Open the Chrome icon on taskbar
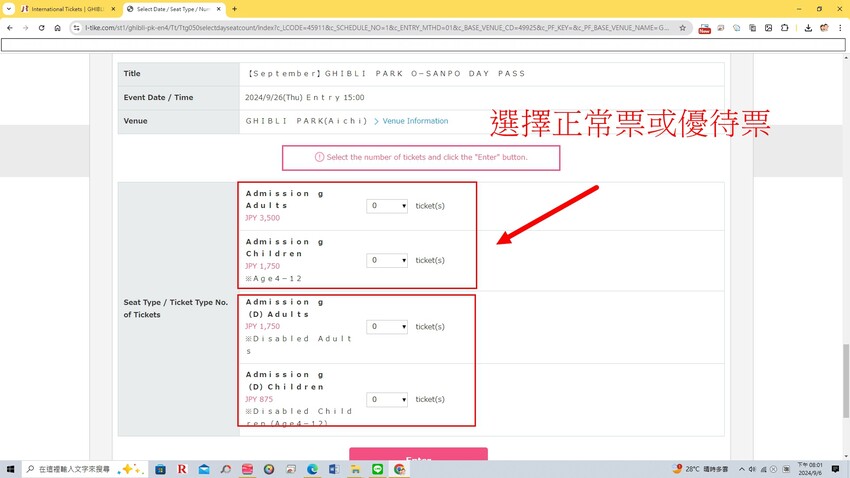 pyautogui.click(x=400, y=469)
